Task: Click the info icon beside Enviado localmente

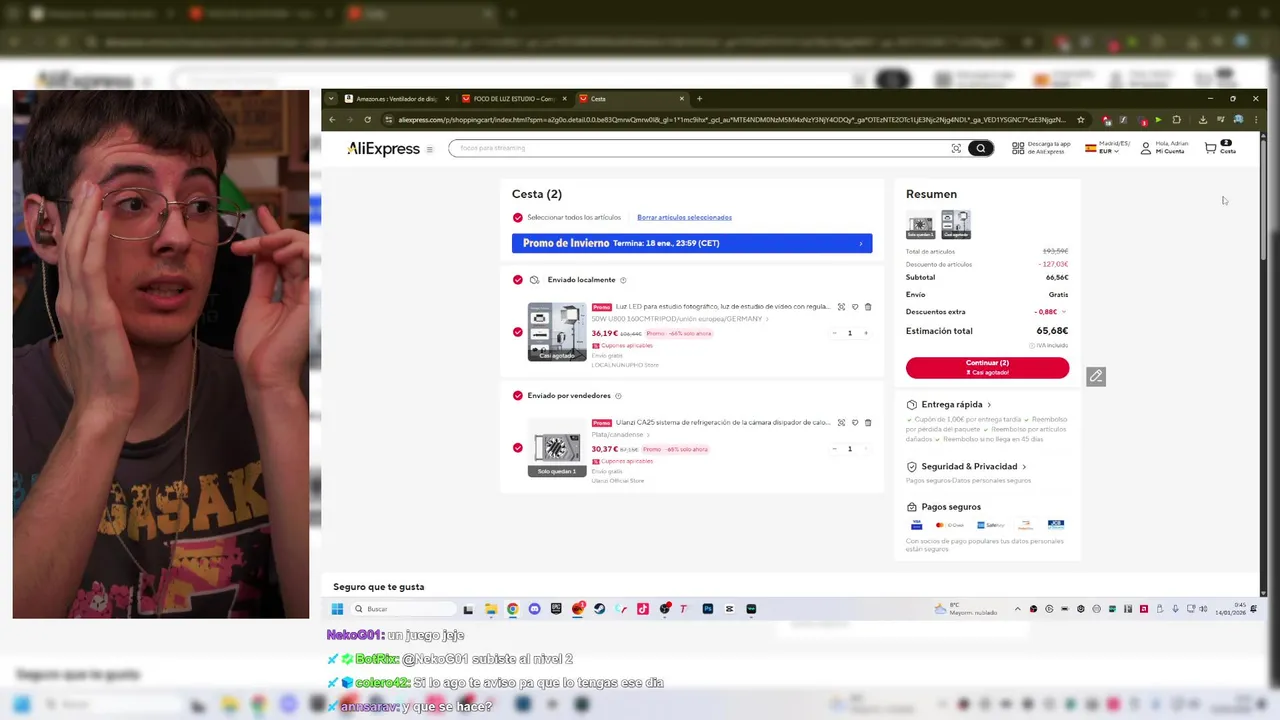Action: (x=623, y=280)
